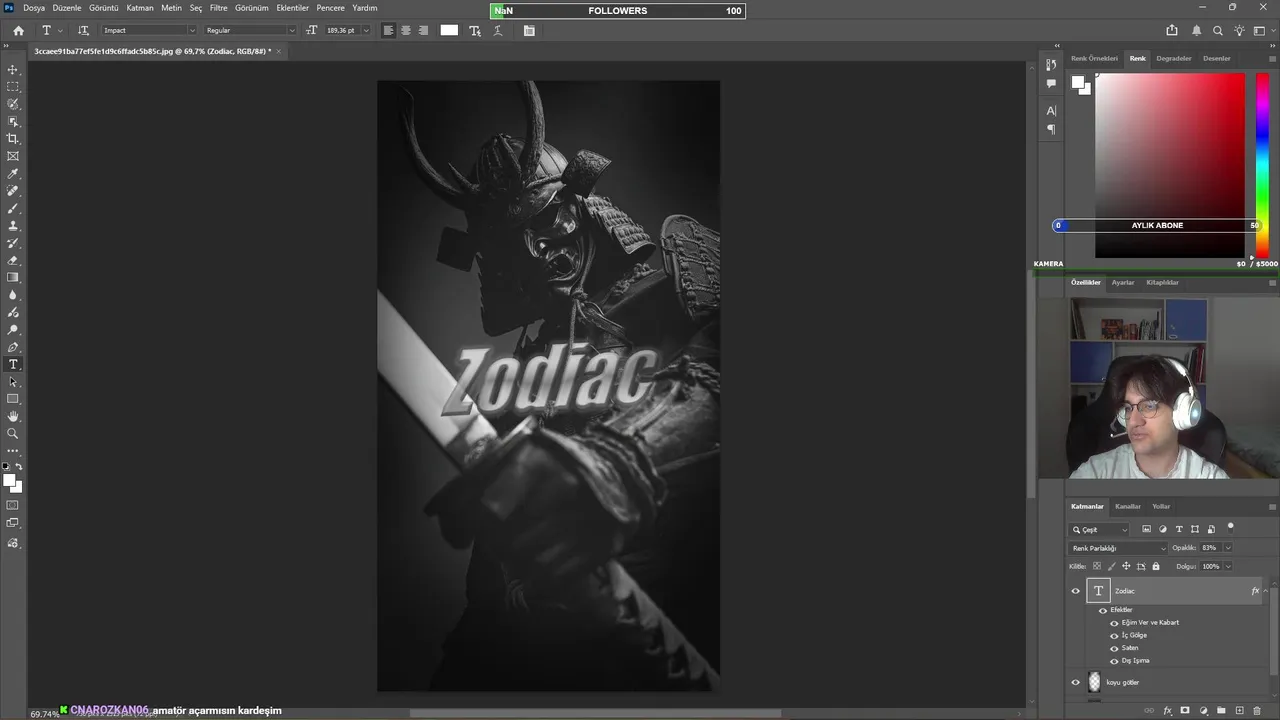The width and height of the screenshot is (1280, 720).
Task: Switch to the Degradeler tab
Action: tap(1173, 58)
